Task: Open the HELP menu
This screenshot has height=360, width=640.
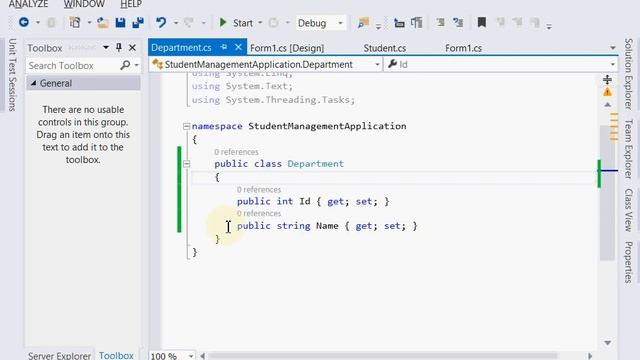Action: pos(131,4)
